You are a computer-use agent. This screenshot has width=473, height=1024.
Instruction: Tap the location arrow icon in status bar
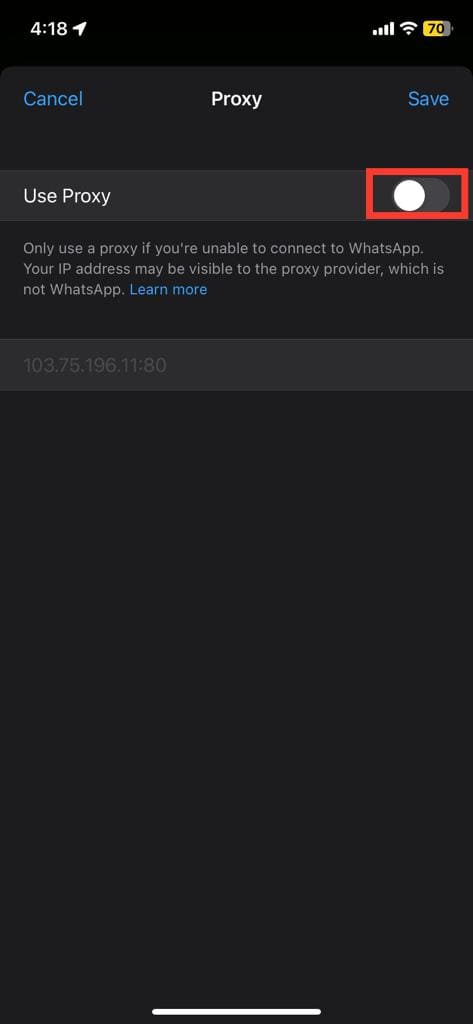point(80,29)
